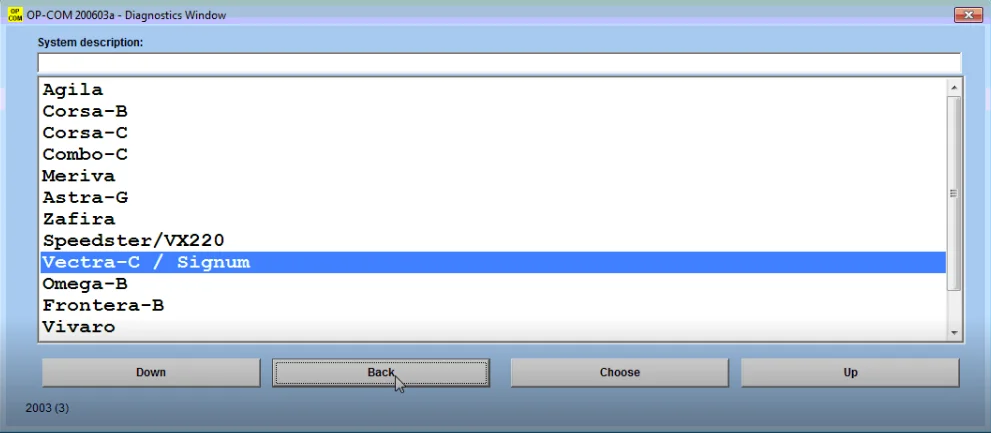The width and height of the screenshot is (991, 433).
Task: Click the Down button
Action: pyautogui.click(x=151, y=372)
